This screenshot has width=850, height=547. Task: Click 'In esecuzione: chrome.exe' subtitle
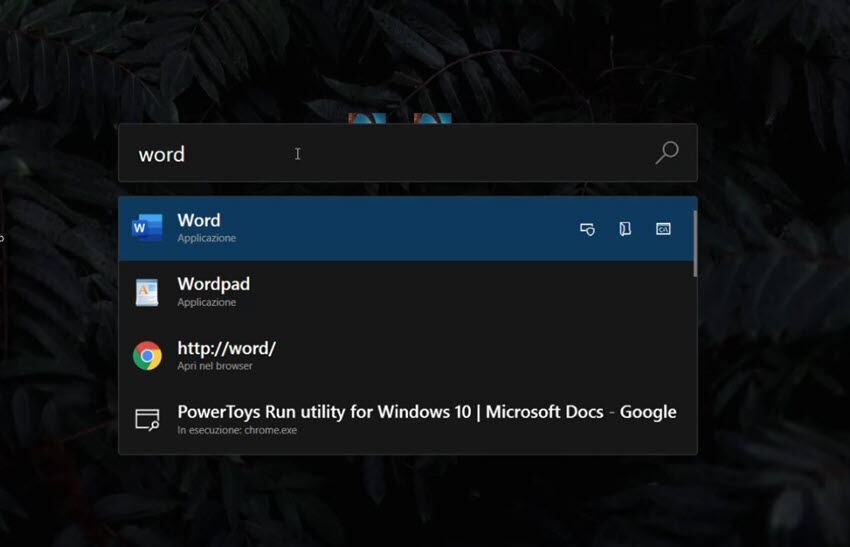point(237,430)
